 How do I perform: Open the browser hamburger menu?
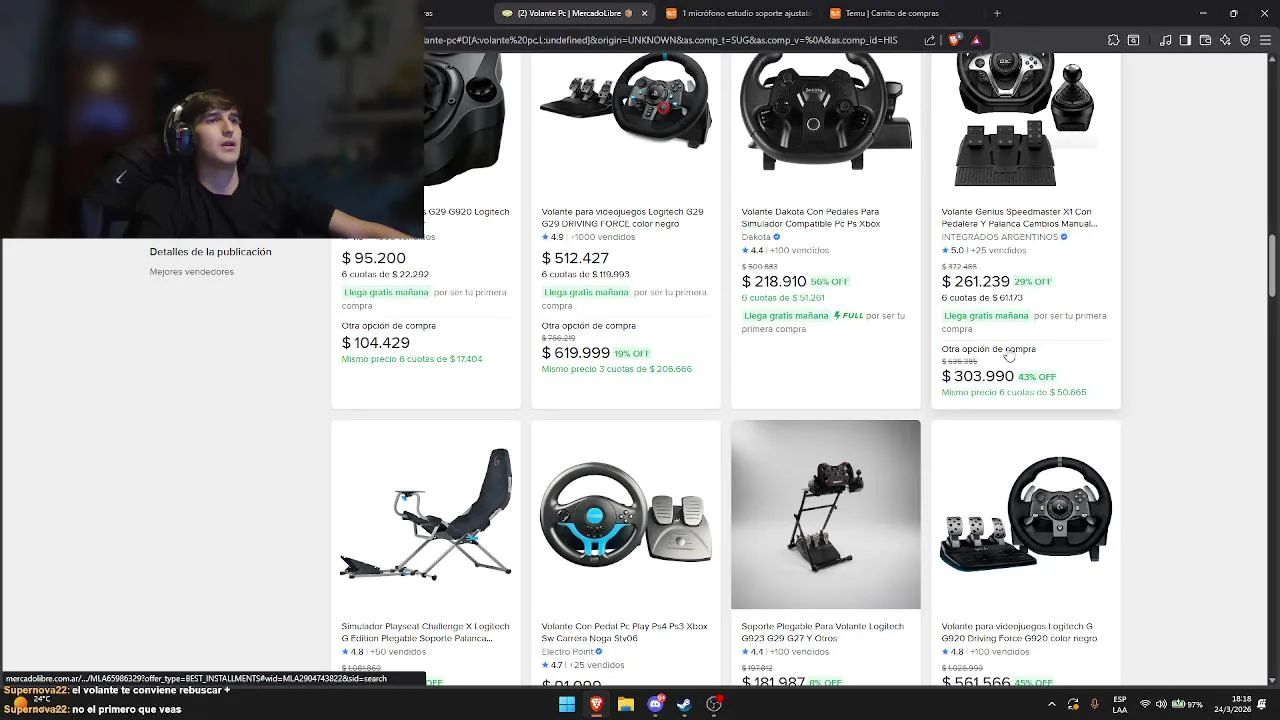click(x=1265, y=40)
